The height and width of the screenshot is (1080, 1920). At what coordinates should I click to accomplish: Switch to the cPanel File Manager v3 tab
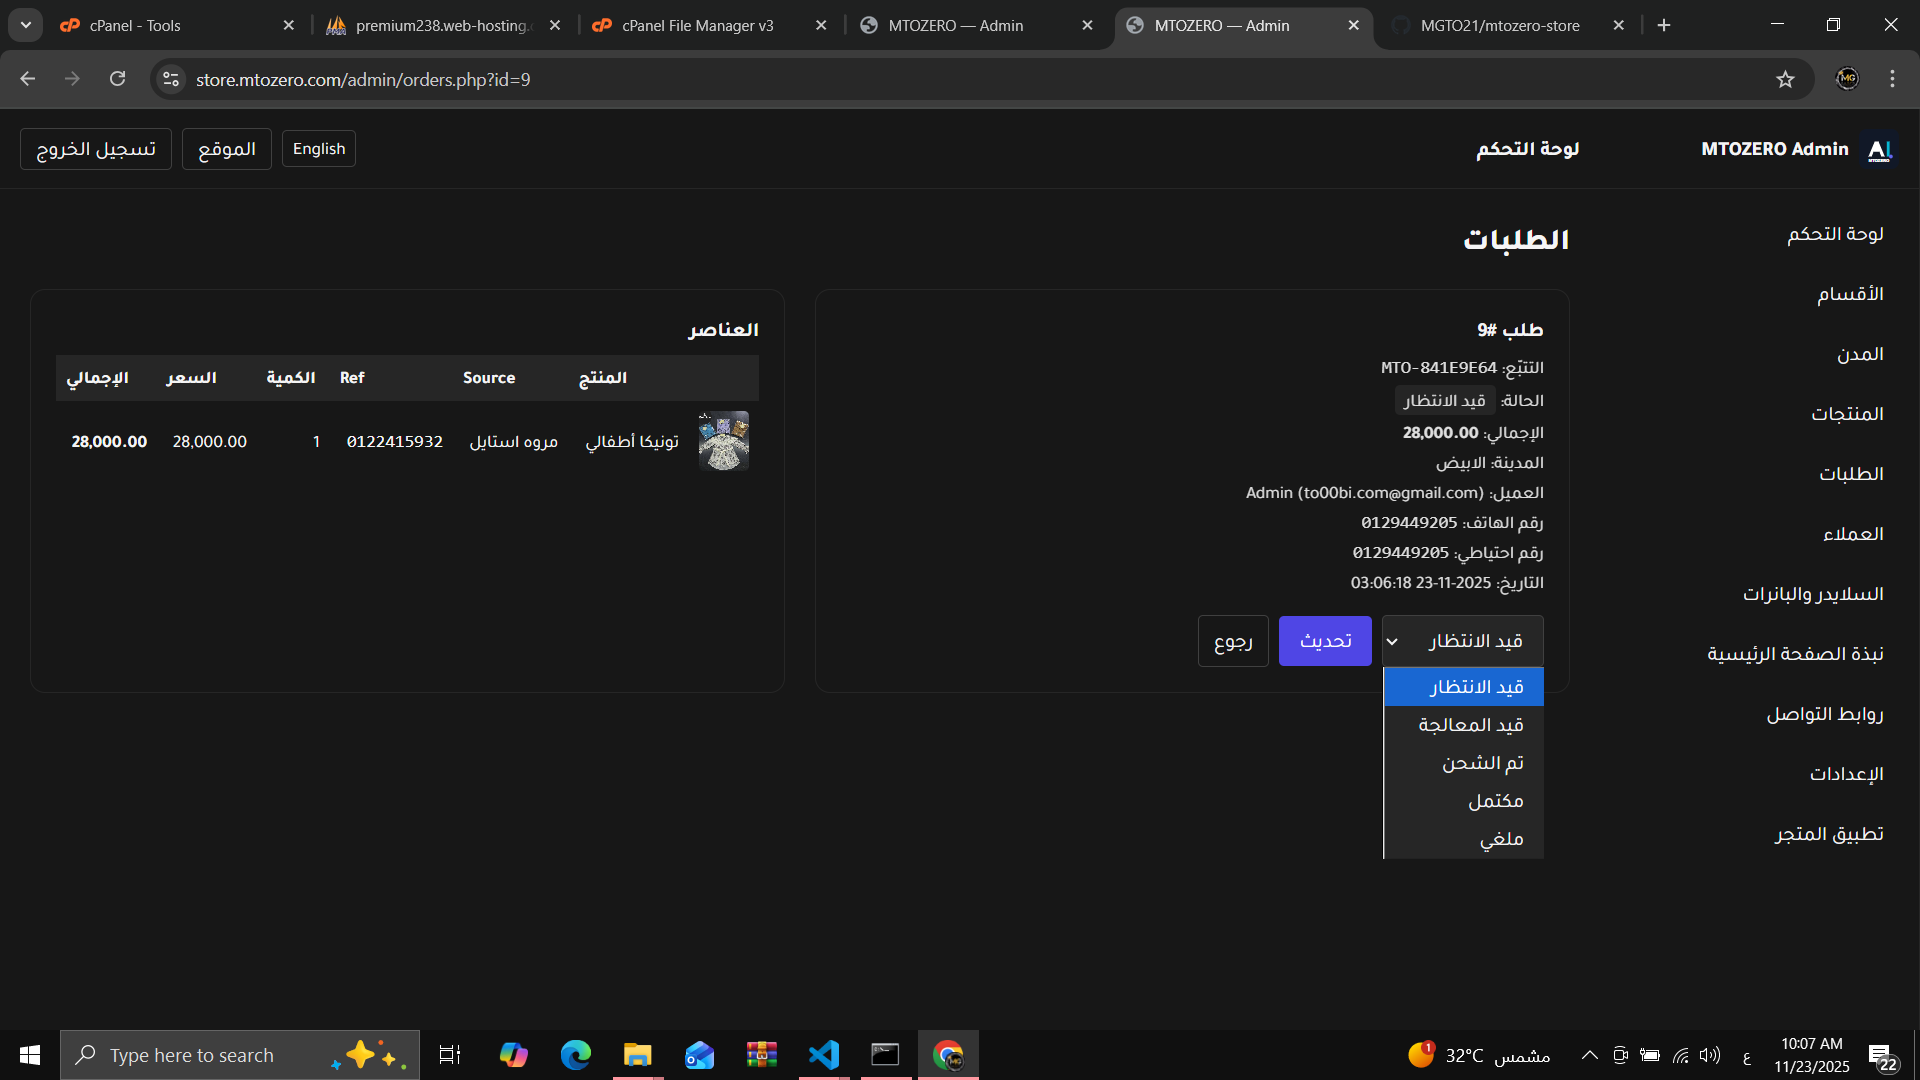click(x=697, y=25)
